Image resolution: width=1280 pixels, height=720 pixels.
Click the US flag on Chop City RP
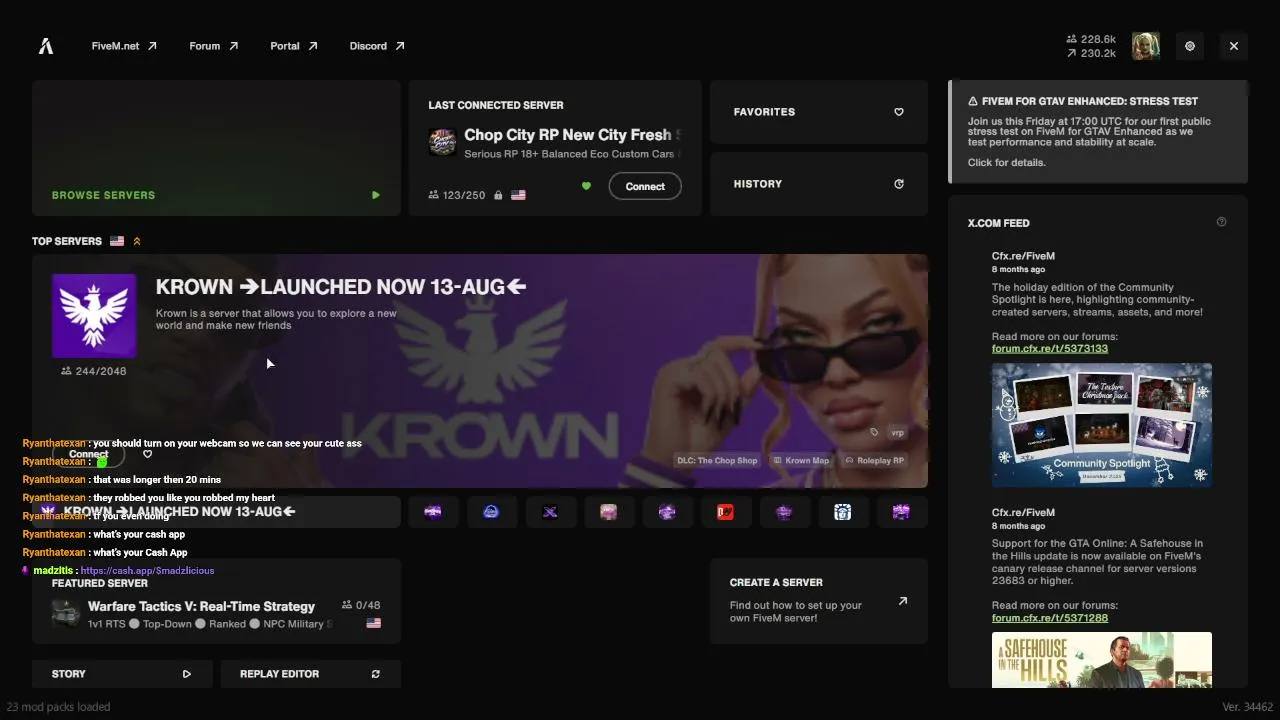tap(518, 195)
